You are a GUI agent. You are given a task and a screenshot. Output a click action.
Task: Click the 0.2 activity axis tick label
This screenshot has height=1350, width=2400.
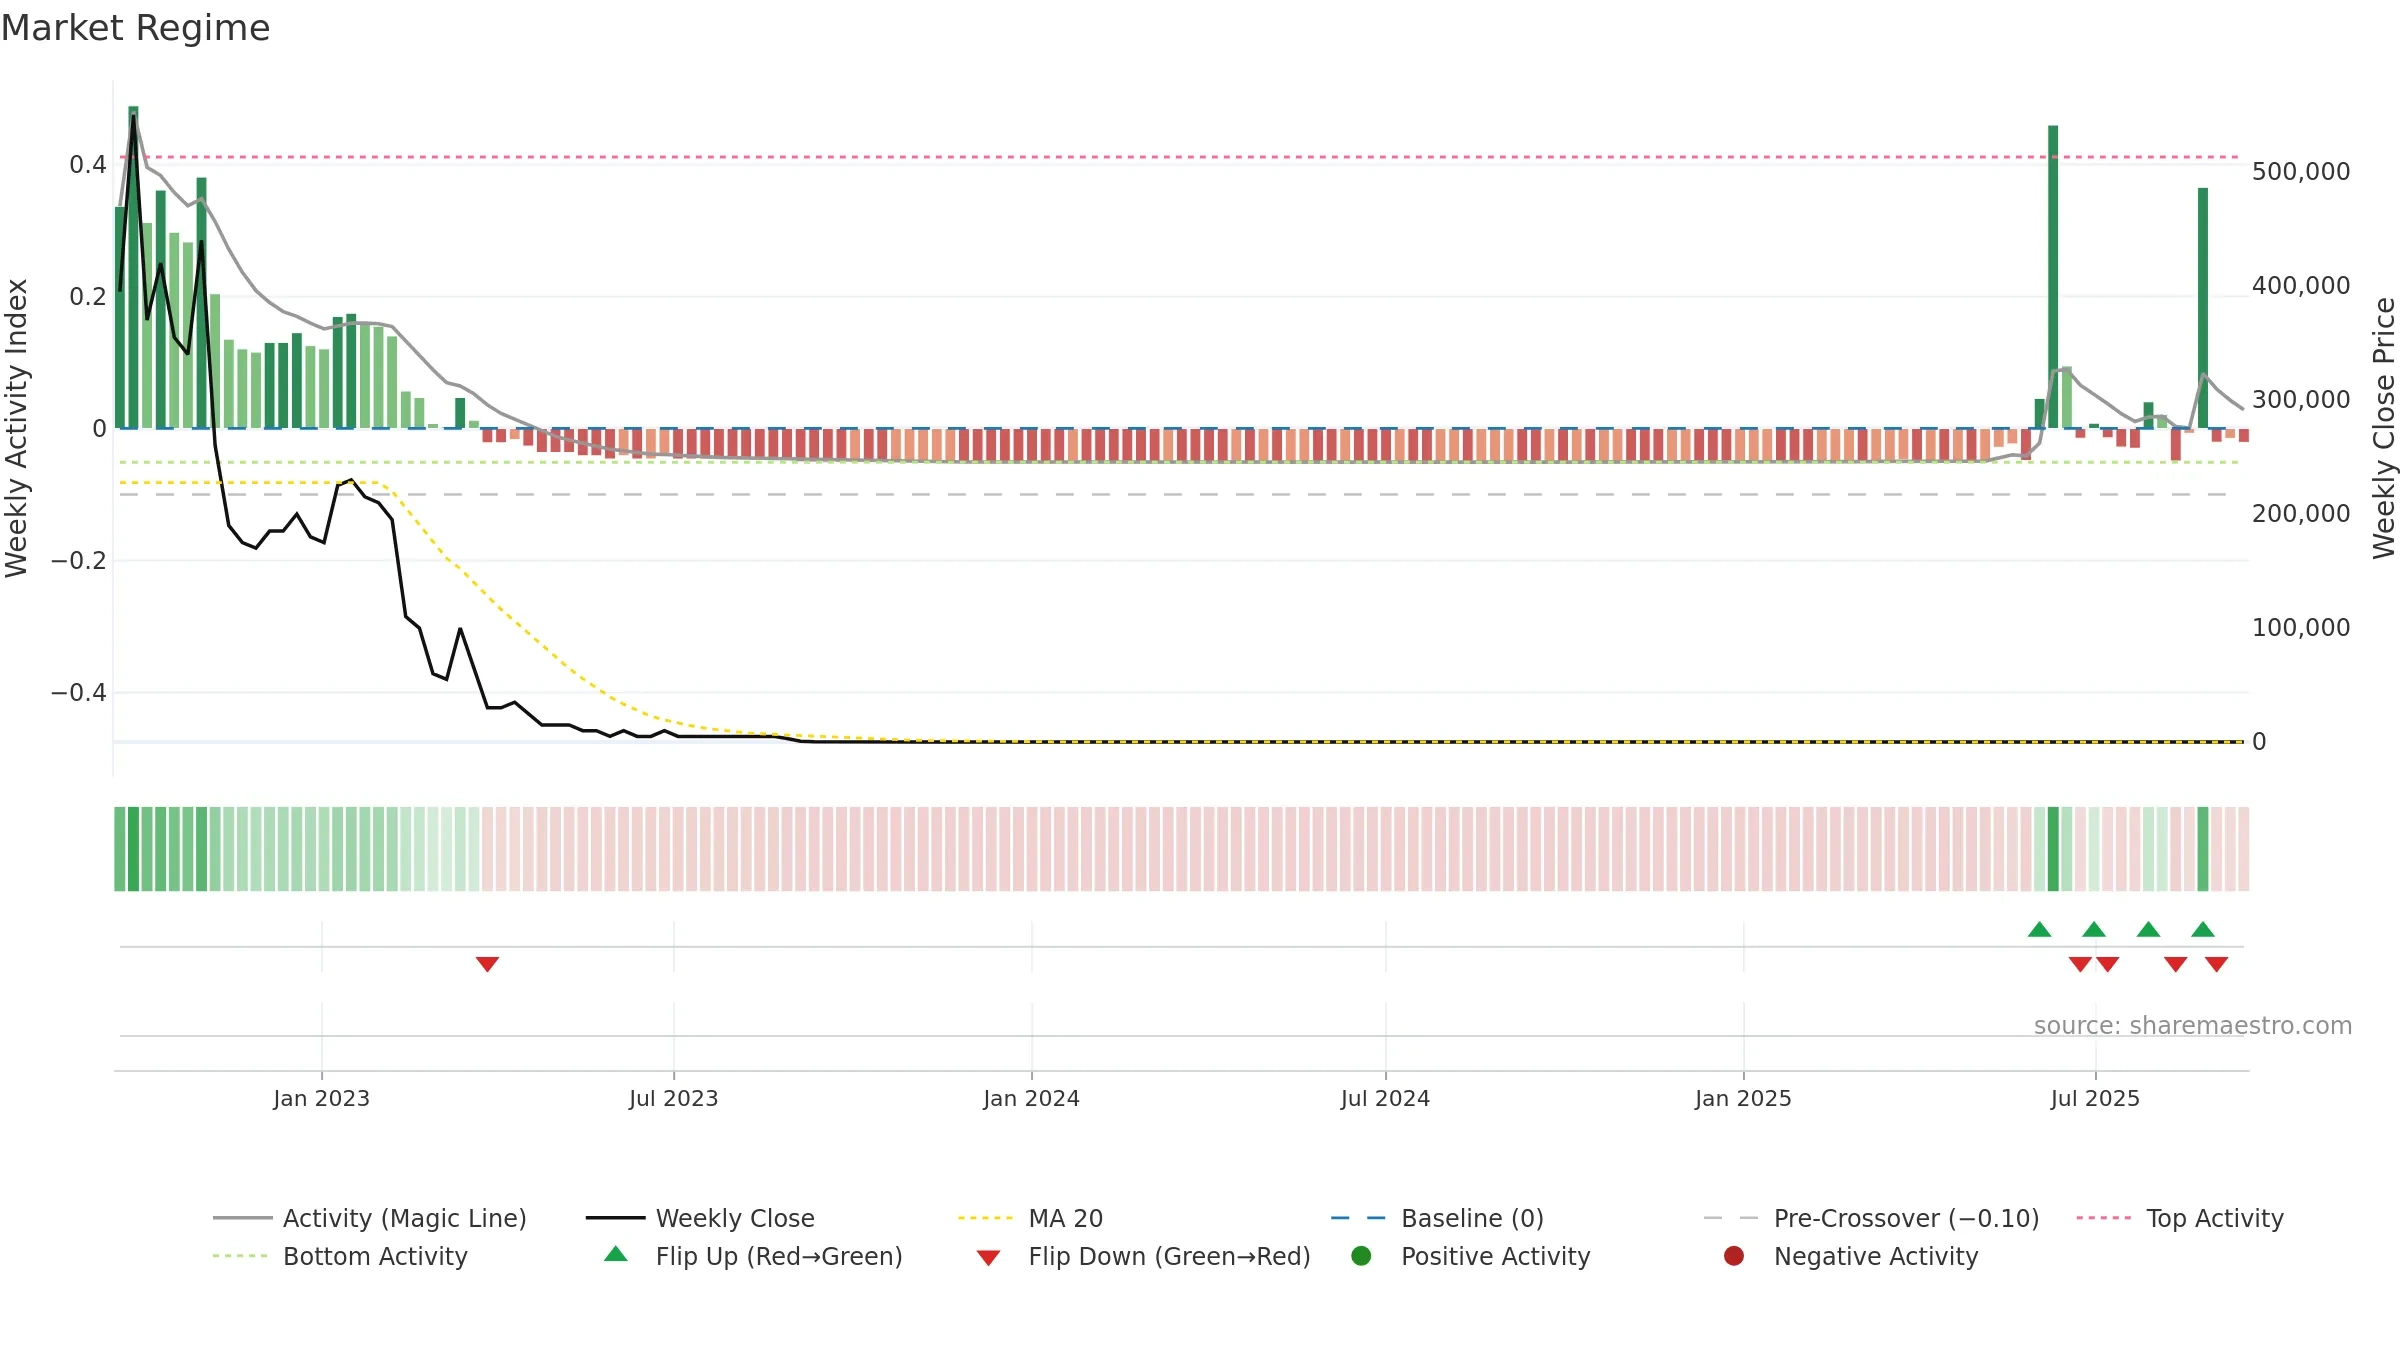coord(88,297)
